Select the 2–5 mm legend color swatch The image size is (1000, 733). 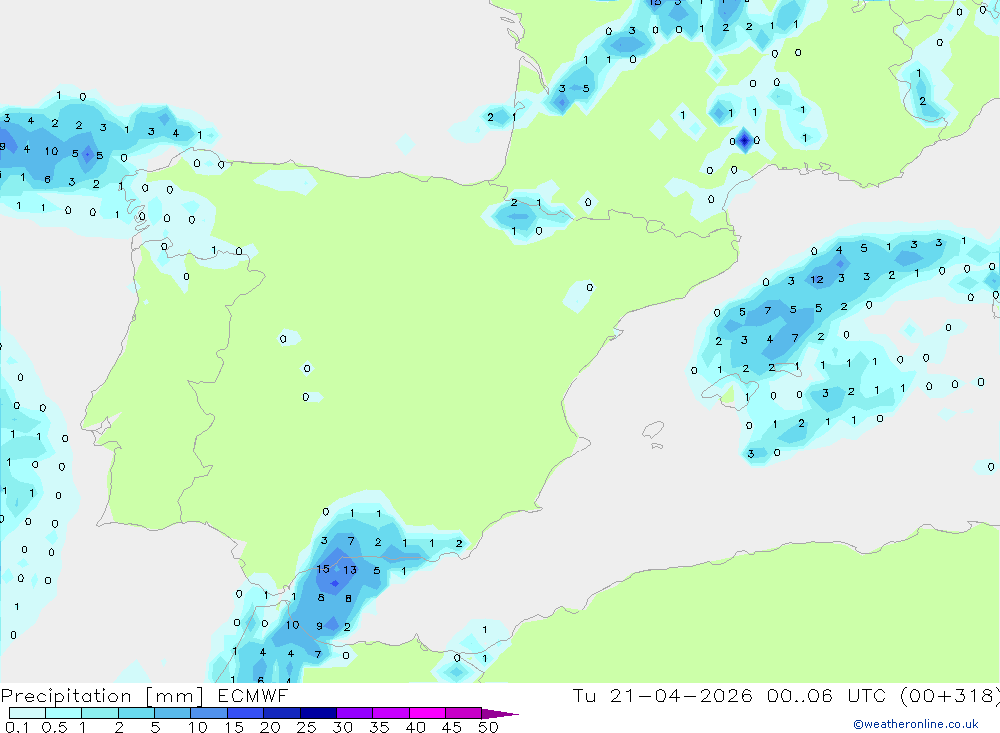[x=136, y=713]
